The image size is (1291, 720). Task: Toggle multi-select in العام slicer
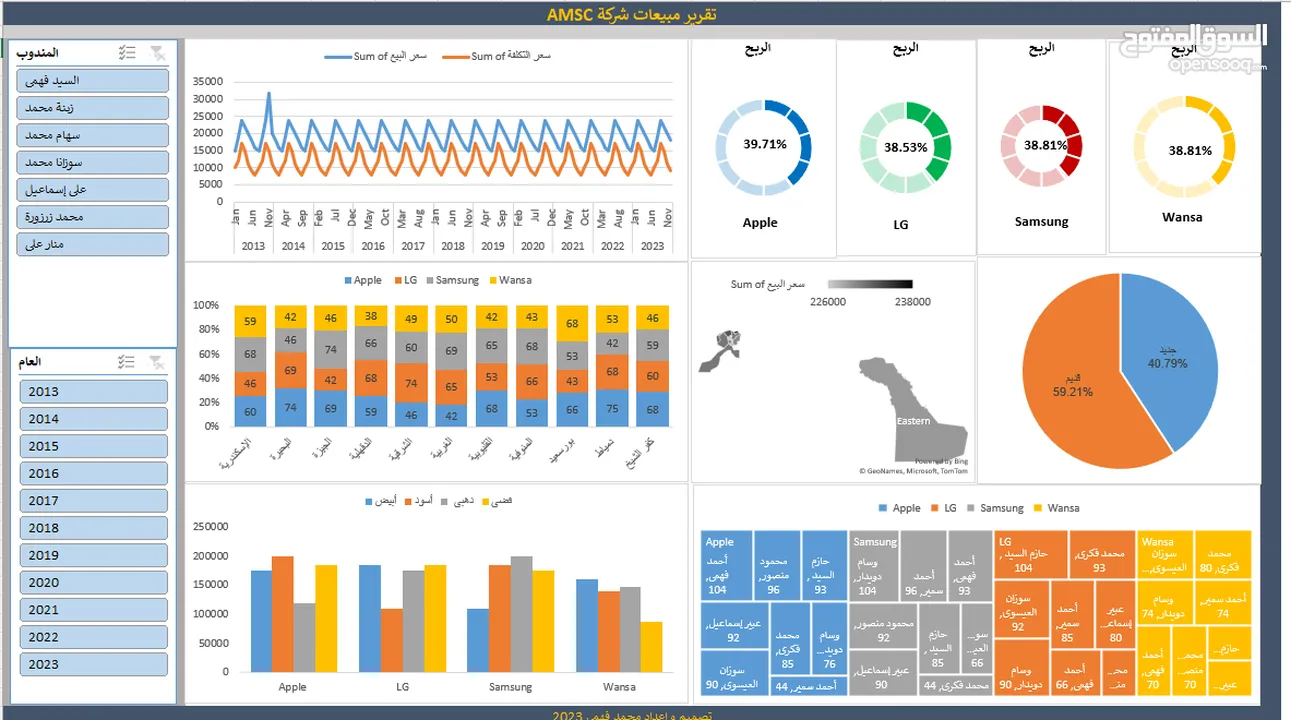[x=127, y=362]
